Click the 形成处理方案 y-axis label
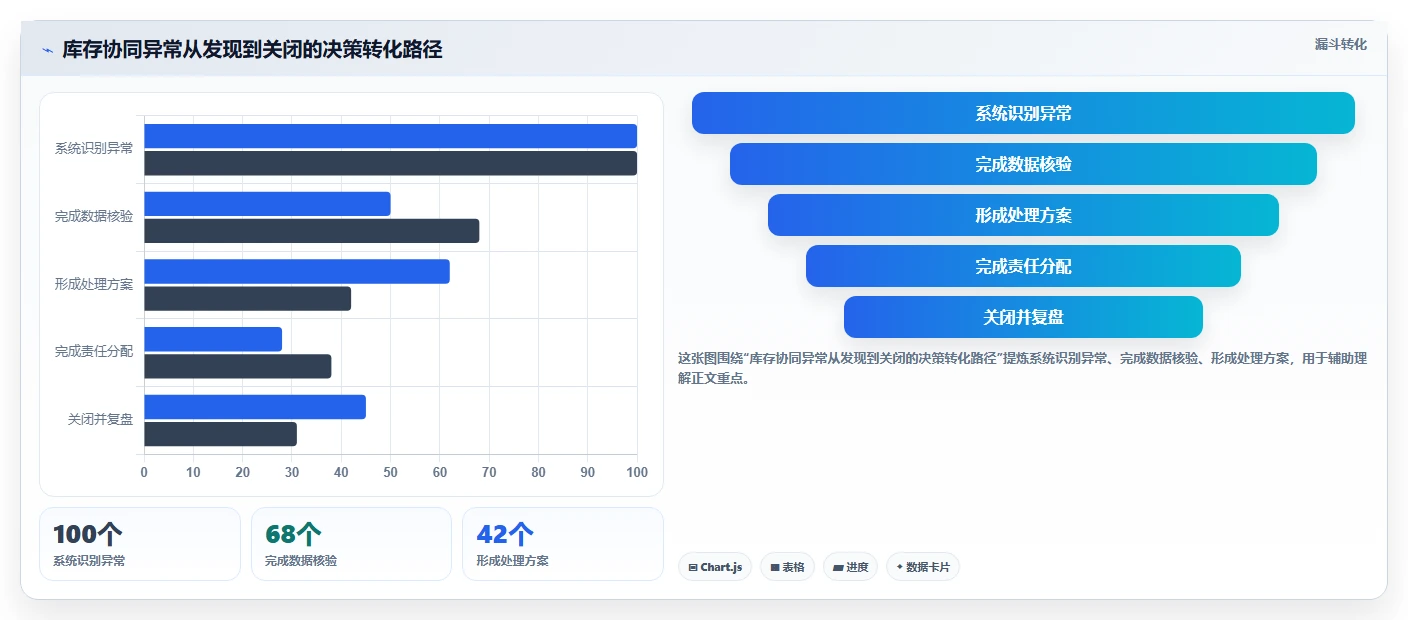The width and height of the screenshot is (1408, 620). click(94, 284)
